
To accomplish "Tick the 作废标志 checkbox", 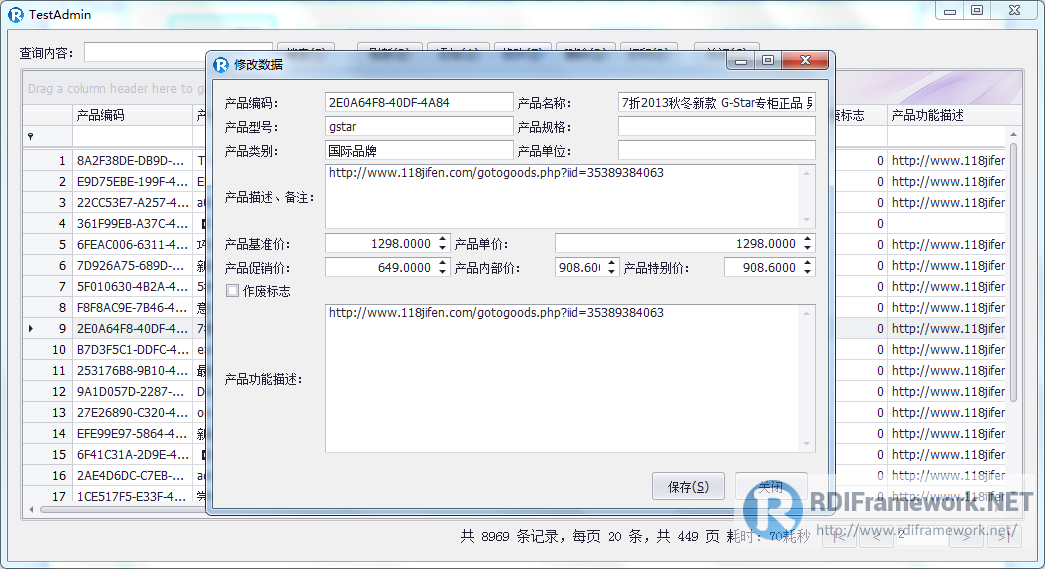I will 232,291.
